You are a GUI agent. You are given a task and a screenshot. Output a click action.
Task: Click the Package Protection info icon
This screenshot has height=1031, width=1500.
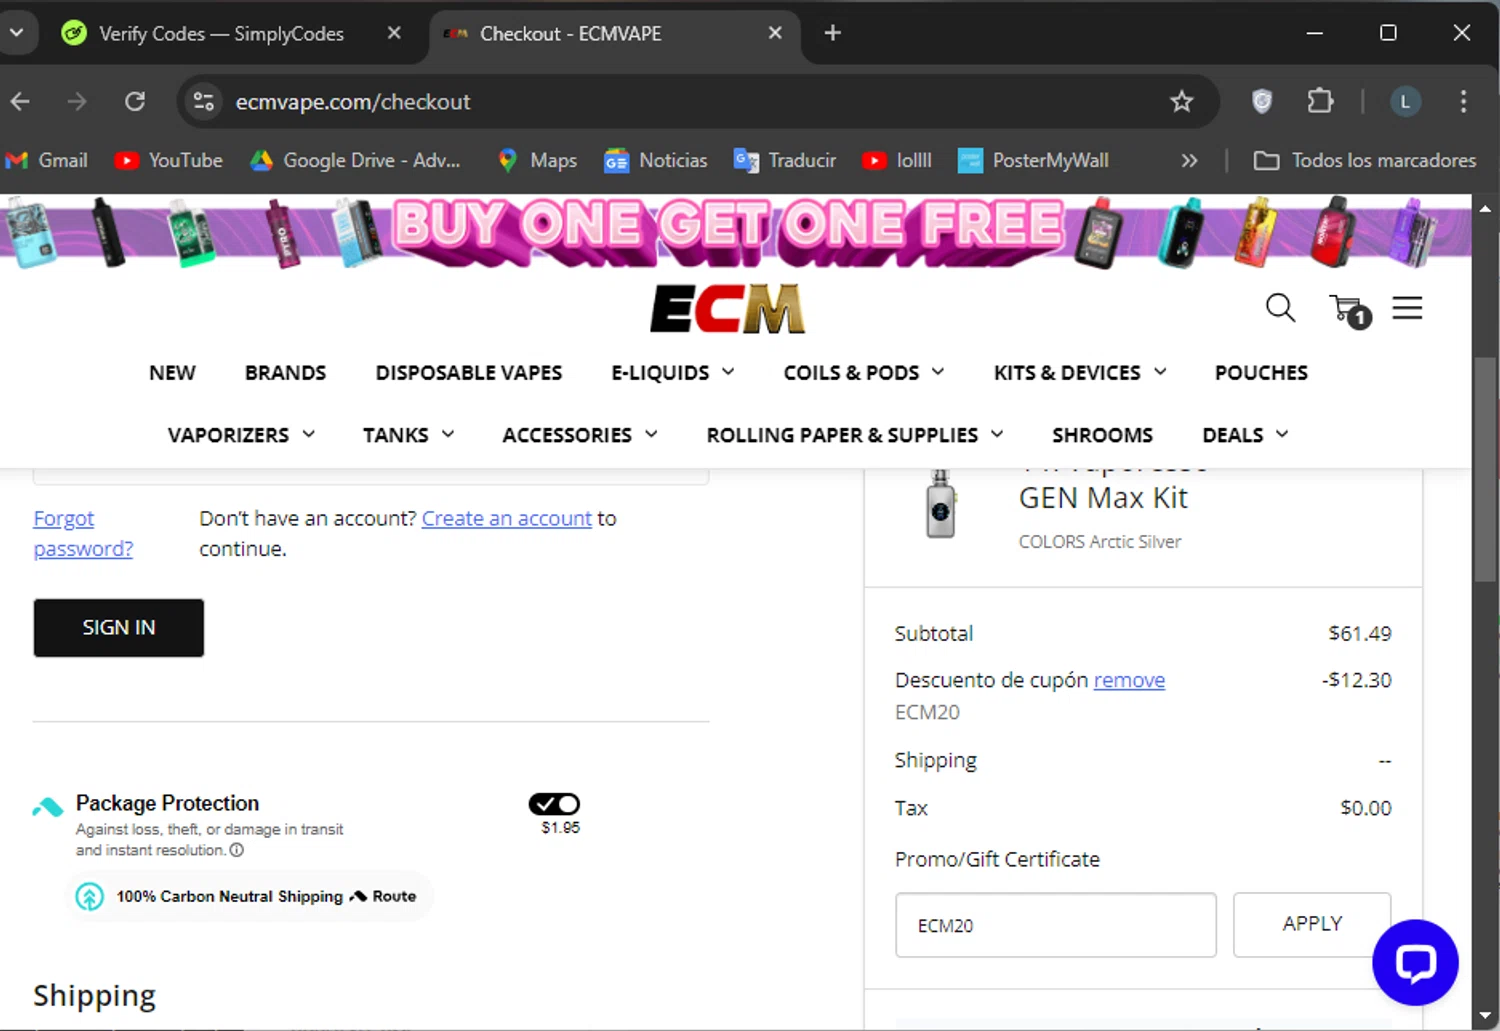coord(237,850)
